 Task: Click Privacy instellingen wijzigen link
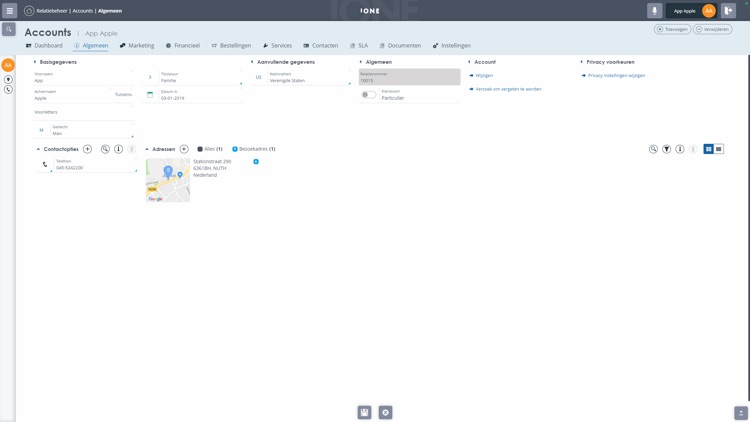614,76
